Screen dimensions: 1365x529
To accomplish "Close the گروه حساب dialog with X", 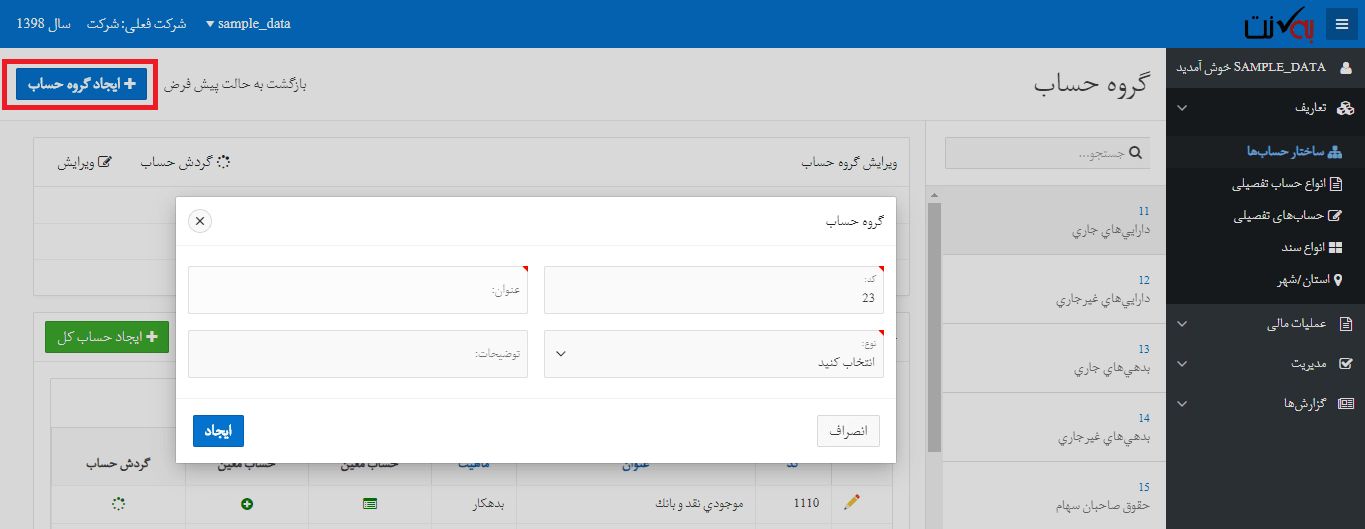I will (200, 221).
